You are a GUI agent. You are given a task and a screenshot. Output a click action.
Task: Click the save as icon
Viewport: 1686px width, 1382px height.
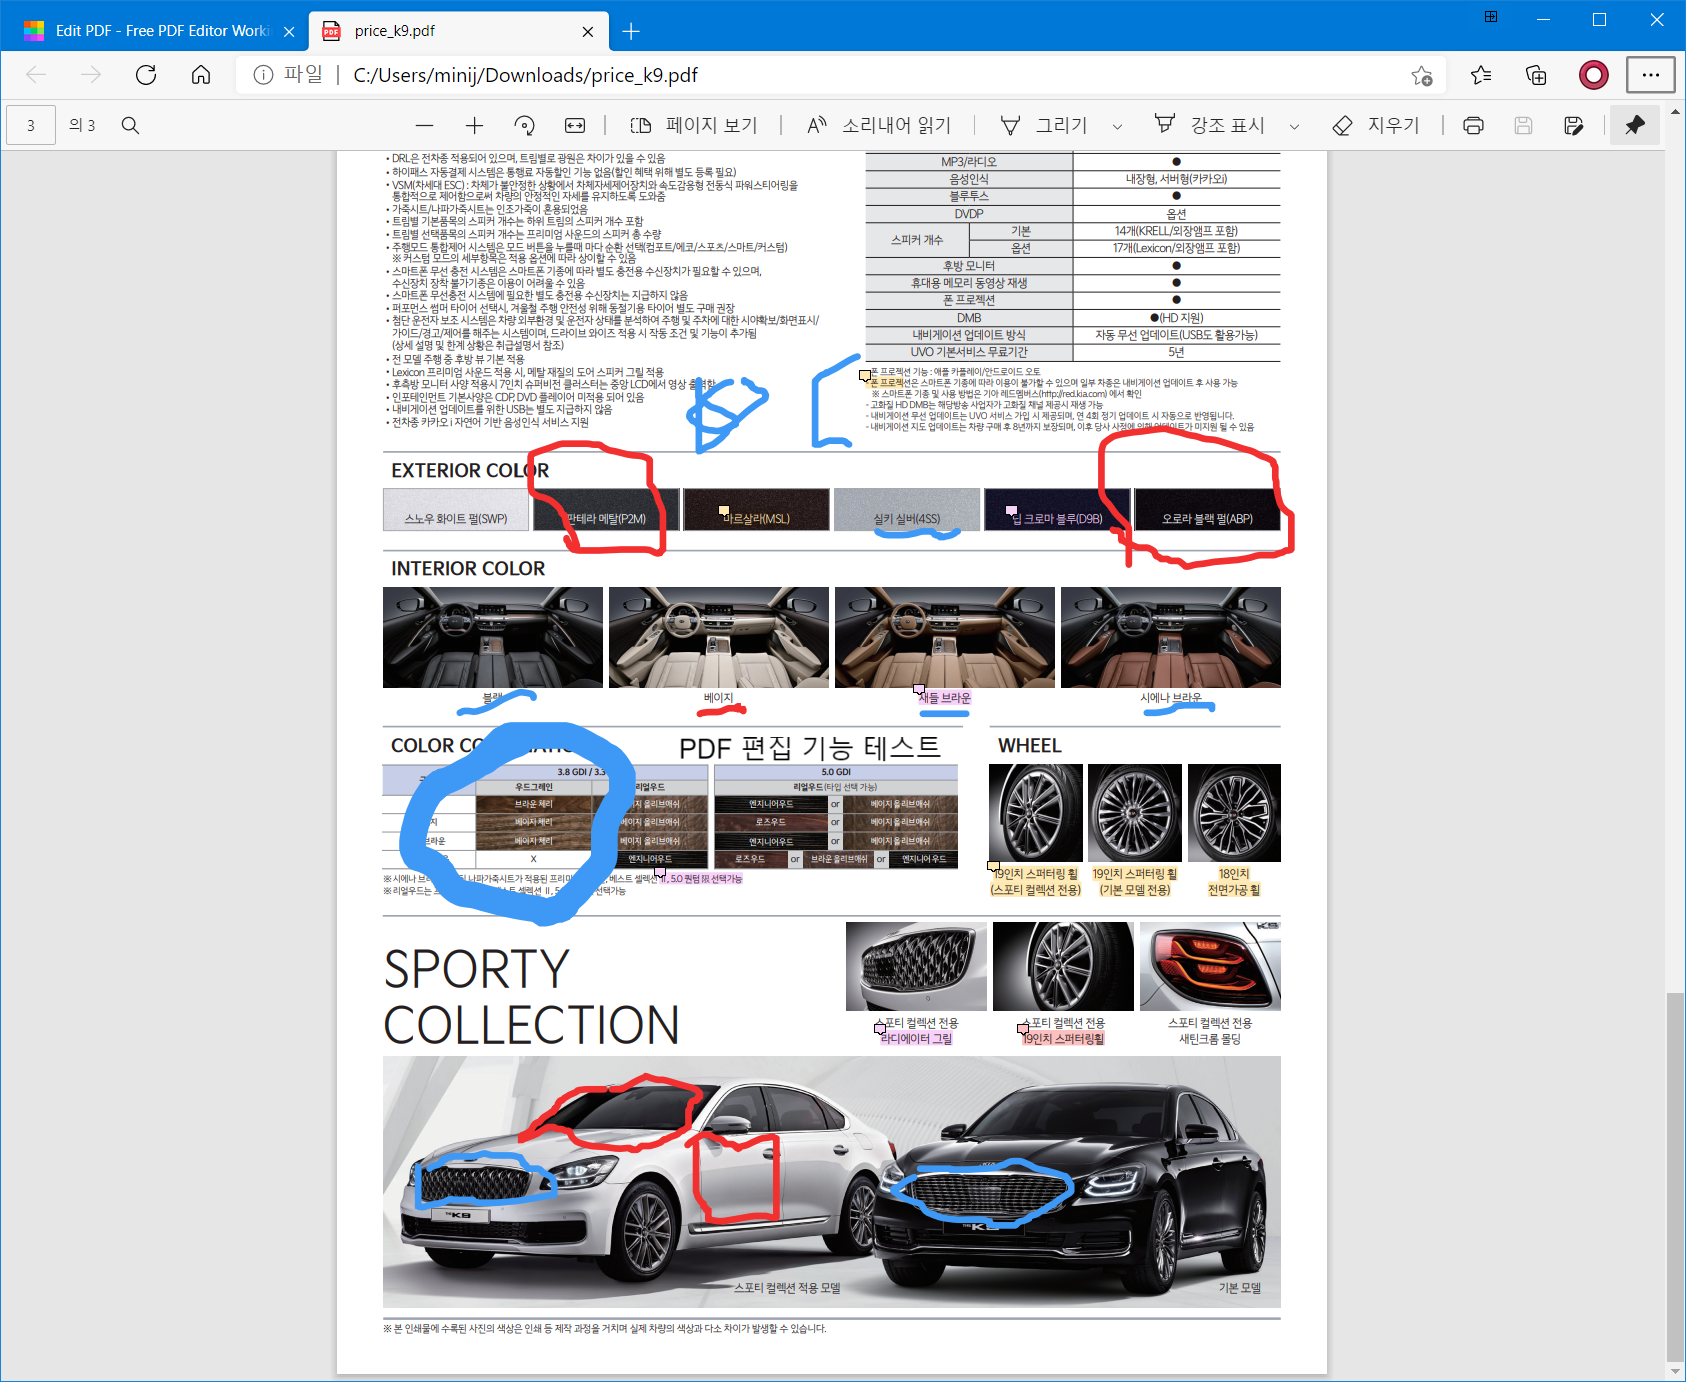pyautogui.click(x=1574, y=125)
